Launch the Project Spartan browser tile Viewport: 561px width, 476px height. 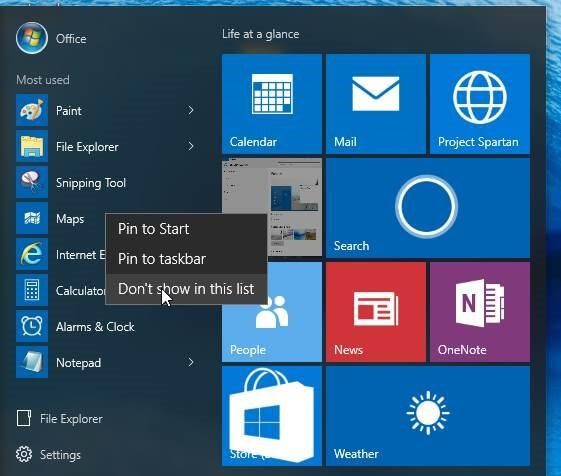pos(480,104)
